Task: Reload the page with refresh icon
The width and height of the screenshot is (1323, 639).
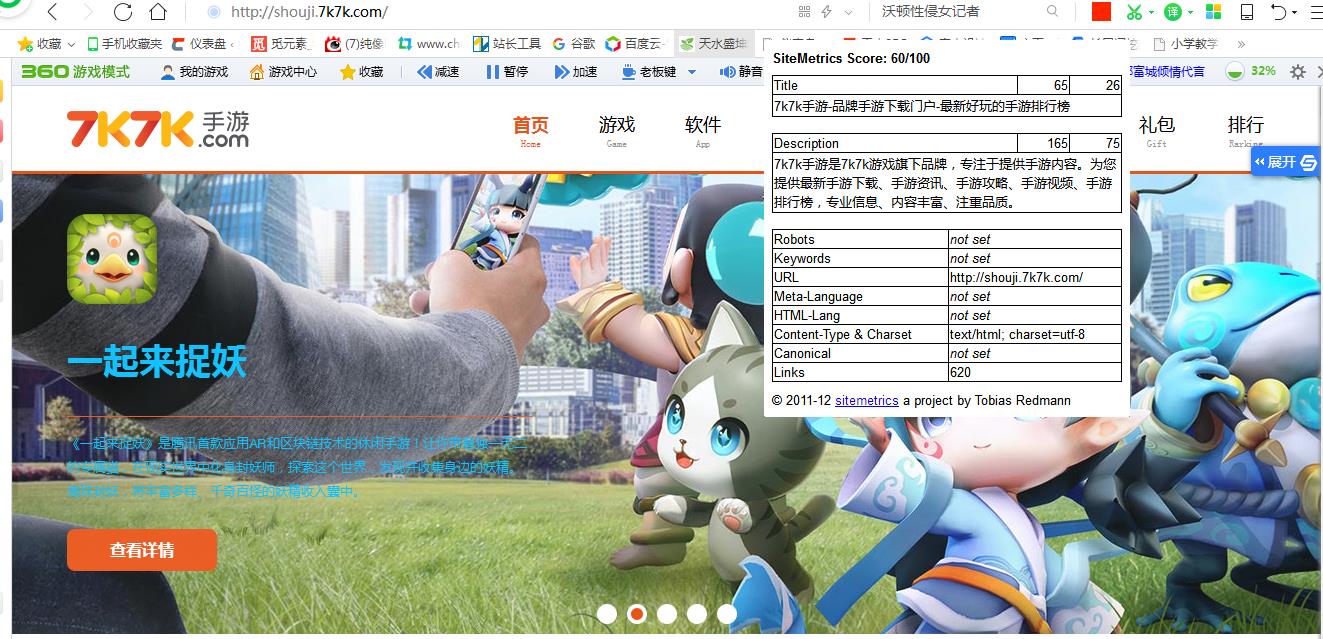Action: 123,12
